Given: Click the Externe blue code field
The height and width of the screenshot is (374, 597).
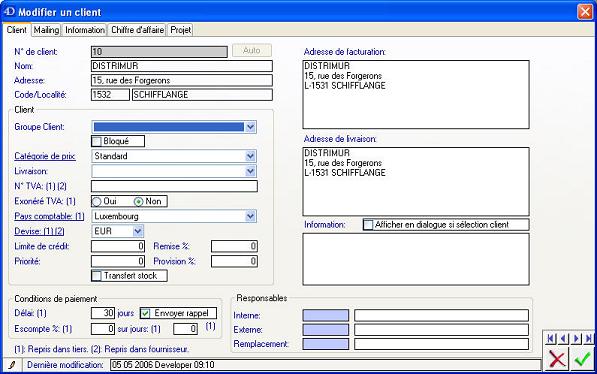Looking at the screenshot, I should 326,330.
